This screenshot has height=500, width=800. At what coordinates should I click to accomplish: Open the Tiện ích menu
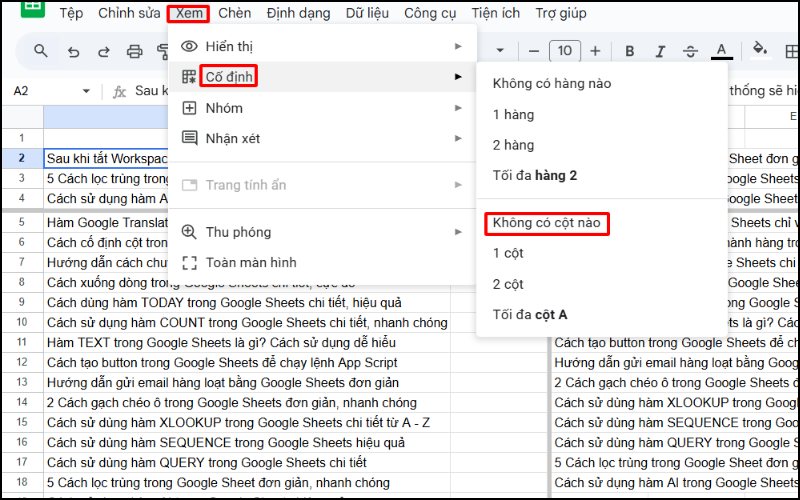(x=495, y=13)
